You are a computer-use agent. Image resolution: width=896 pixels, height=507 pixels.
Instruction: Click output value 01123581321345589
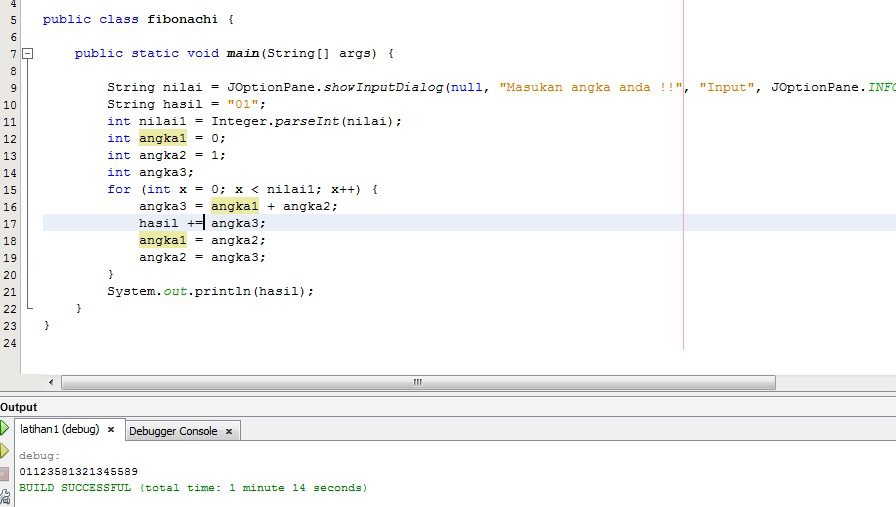[x=78, y=472]
